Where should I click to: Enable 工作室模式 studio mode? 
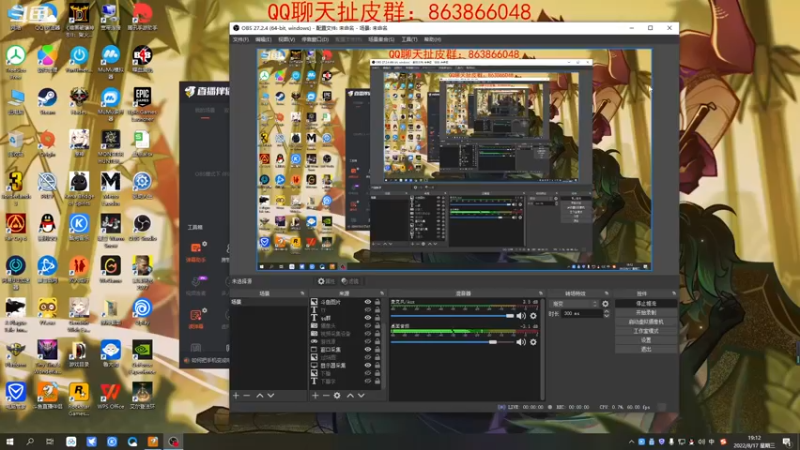[646, 331]
